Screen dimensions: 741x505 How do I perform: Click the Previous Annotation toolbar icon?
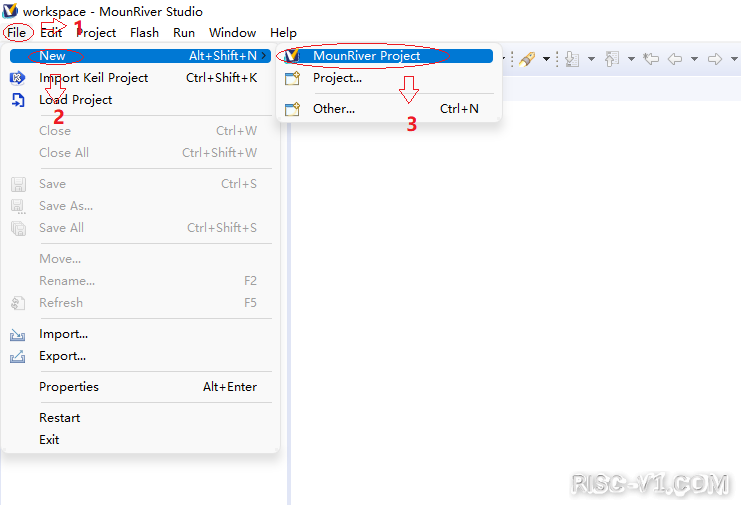point(612,59)
